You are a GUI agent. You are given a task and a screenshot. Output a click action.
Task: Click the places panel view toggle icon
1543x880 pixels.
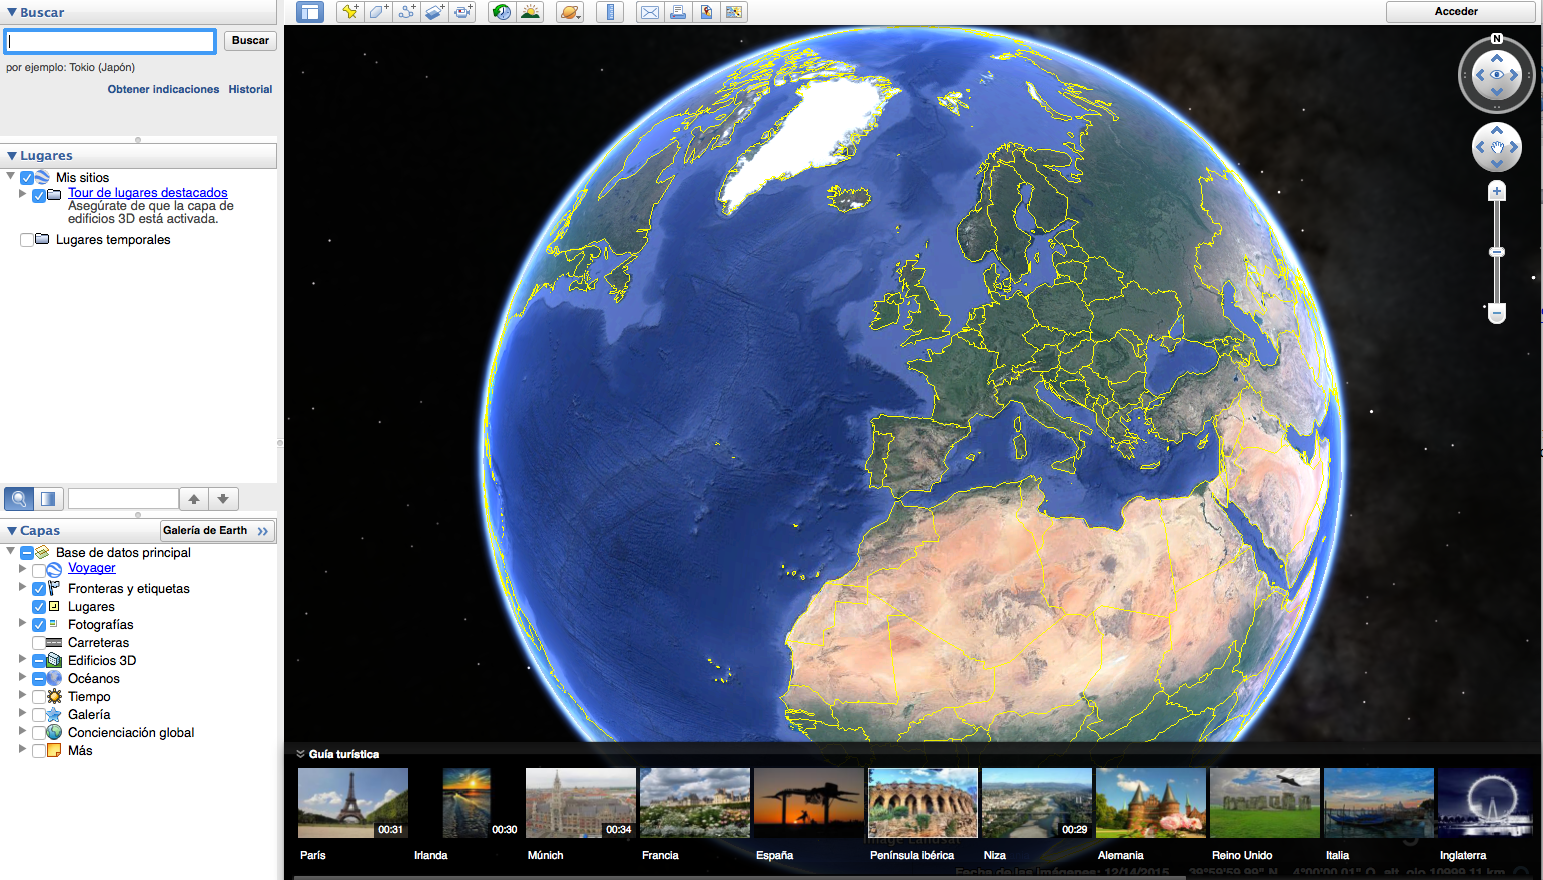(x=48, y=498)
